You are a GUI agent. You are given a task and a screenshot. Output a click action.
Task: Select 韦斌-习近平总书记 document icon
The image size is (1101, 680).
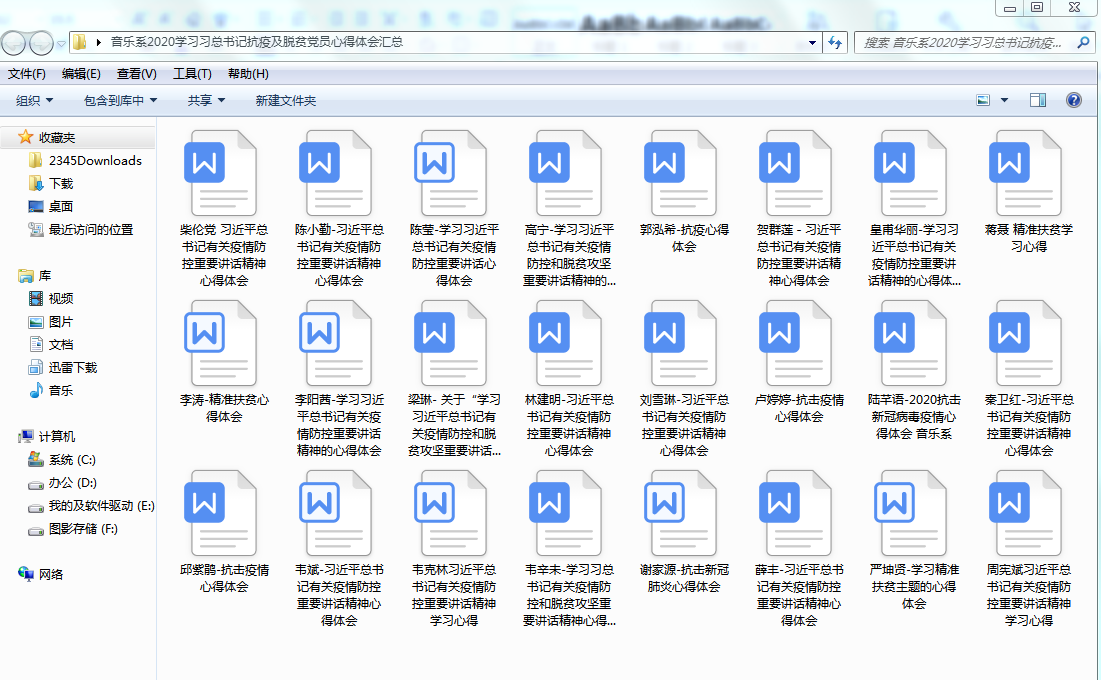336,513
